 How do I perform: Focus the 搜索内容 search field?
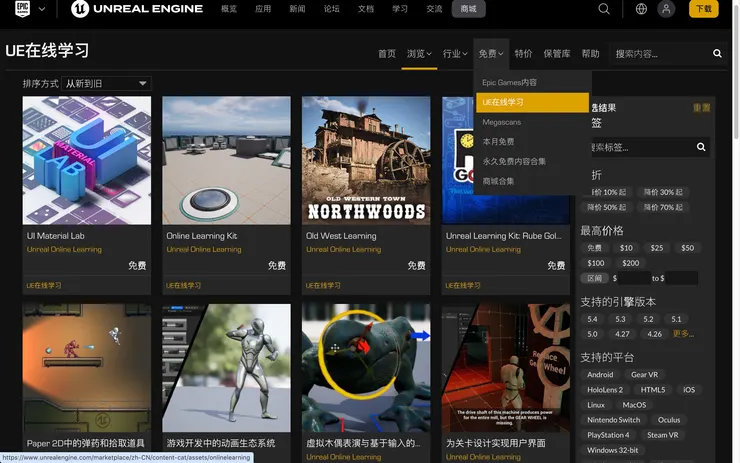[660, 54]
